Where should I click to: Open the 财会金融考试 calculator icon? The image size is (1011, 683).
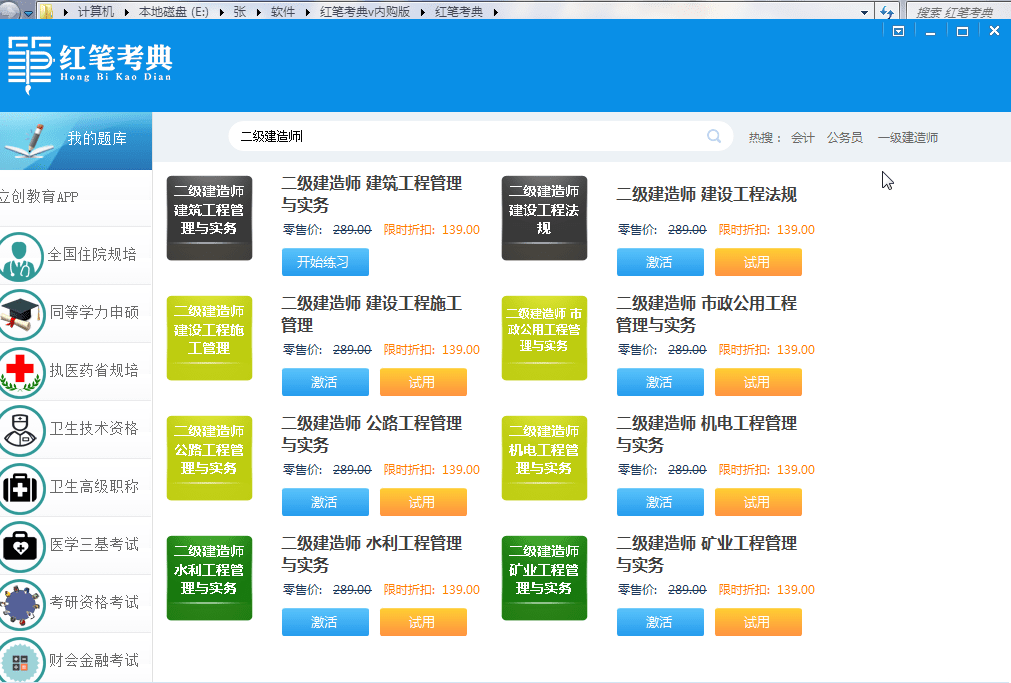point(21,660)
